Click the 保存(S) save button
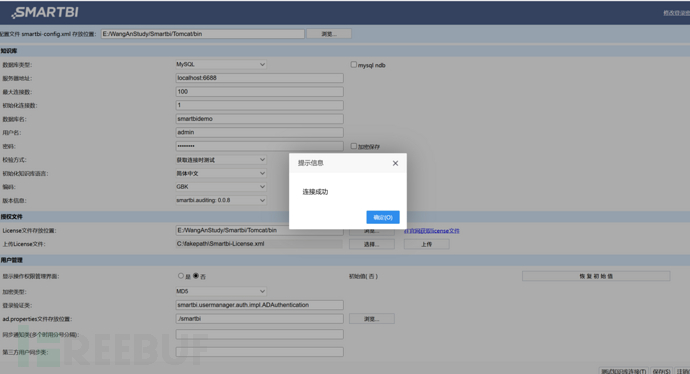The width and height of the screenshot is (690, 374). pos(661,371)
